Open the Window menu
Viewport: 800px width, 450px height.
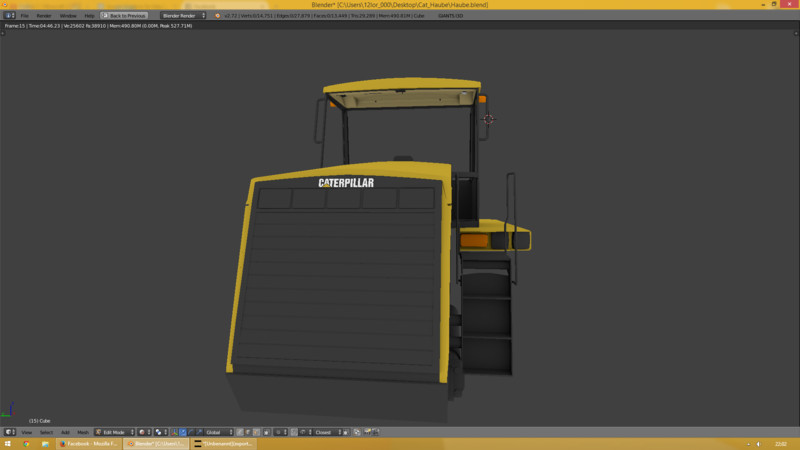[67, 16]
